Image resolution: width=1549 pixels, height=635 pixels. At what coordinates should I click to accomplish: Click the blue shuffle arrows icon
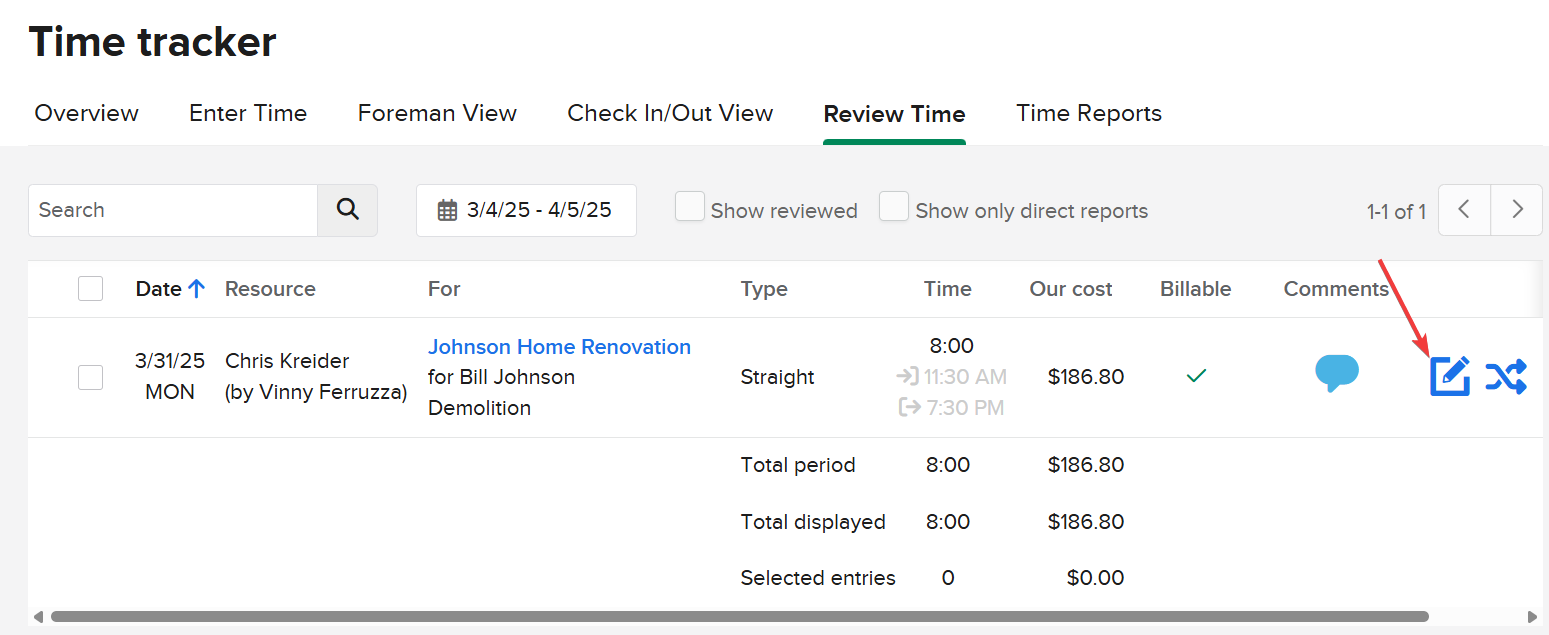click(x=1505, y=376)
